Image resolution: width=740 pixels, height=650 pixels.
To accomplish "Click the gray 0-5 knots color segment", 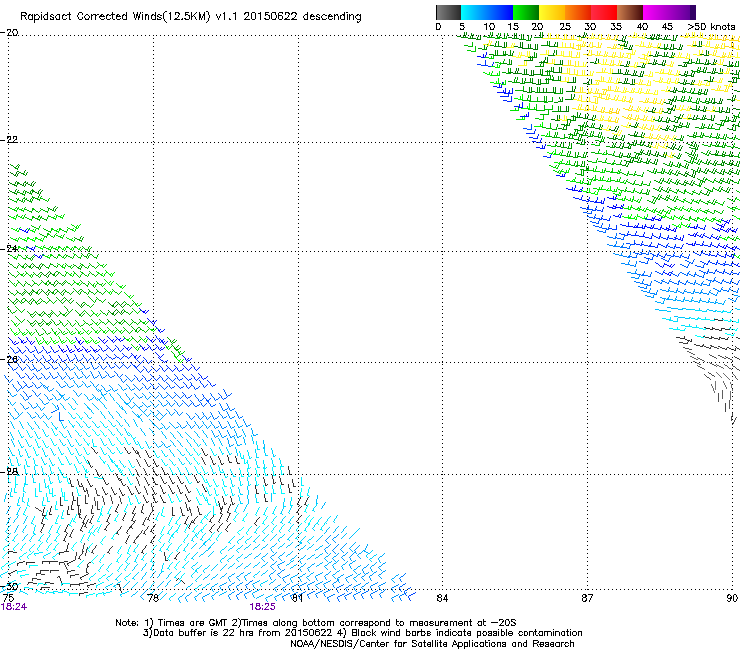I will click(x=448, y=12).
